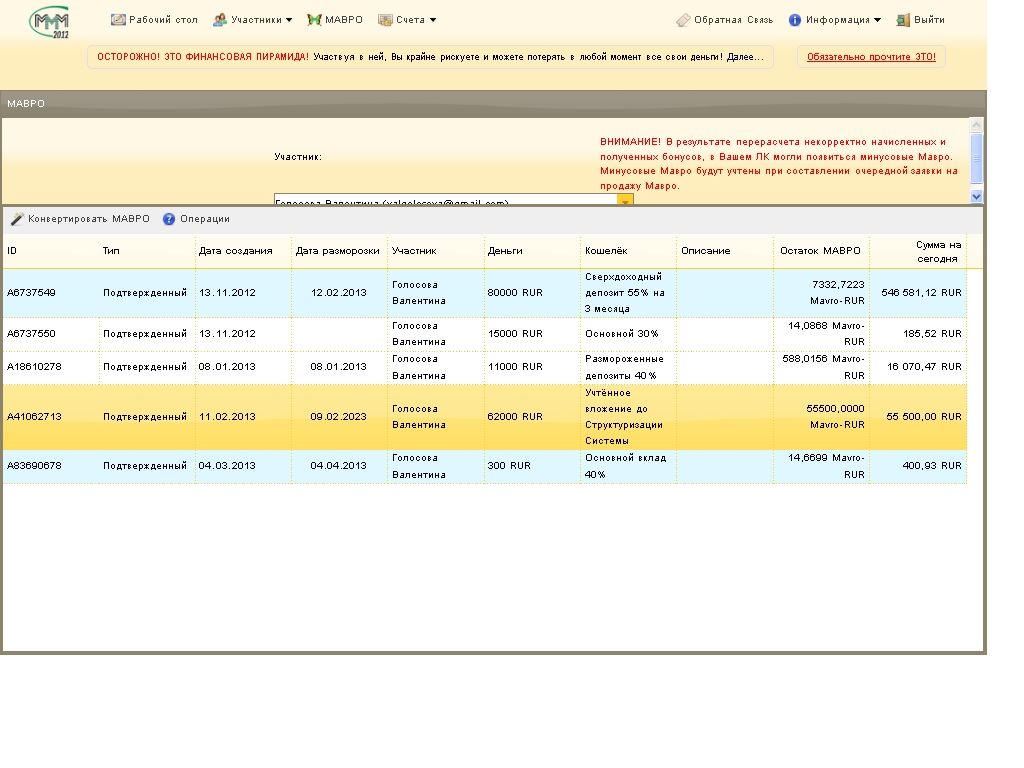Click the Основной вклад 40% cell
The height and width of the screenshot is (768, 1024).
tap(628, 466)
